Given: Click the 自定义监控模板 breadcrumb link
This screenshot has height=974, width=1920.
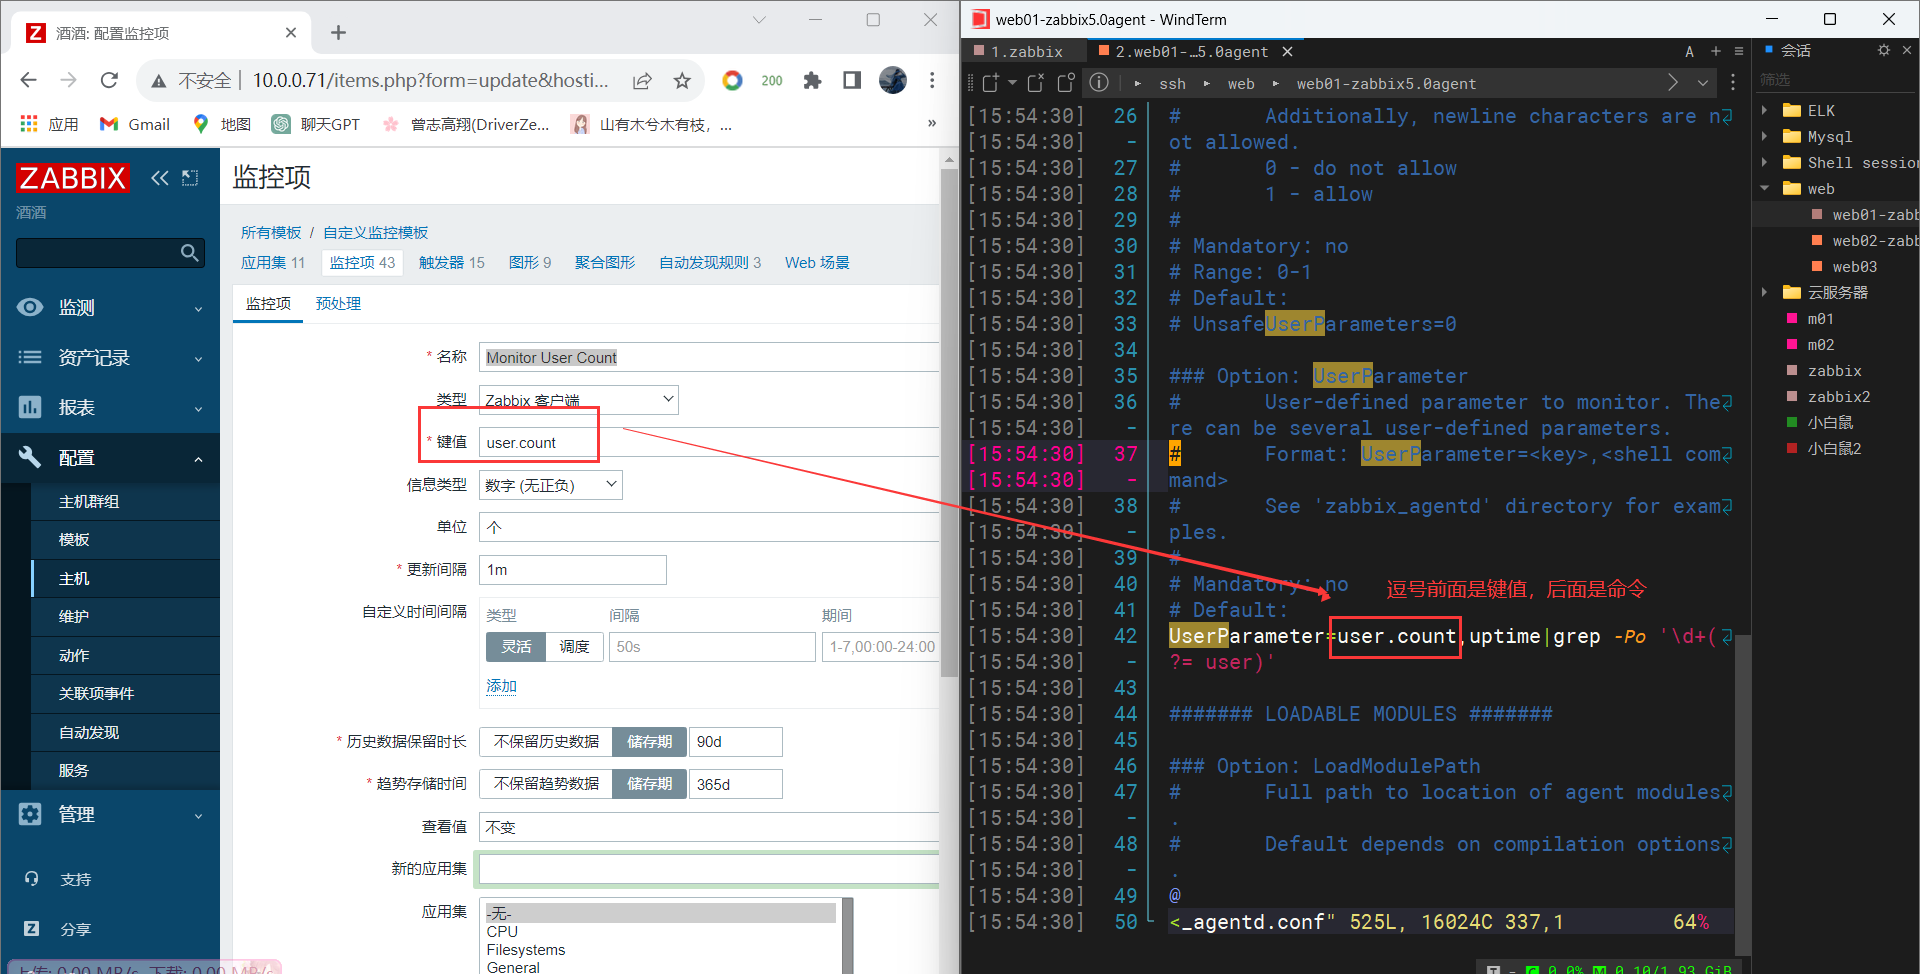Looking at the screenshot, I should click(x=376, y=233).
